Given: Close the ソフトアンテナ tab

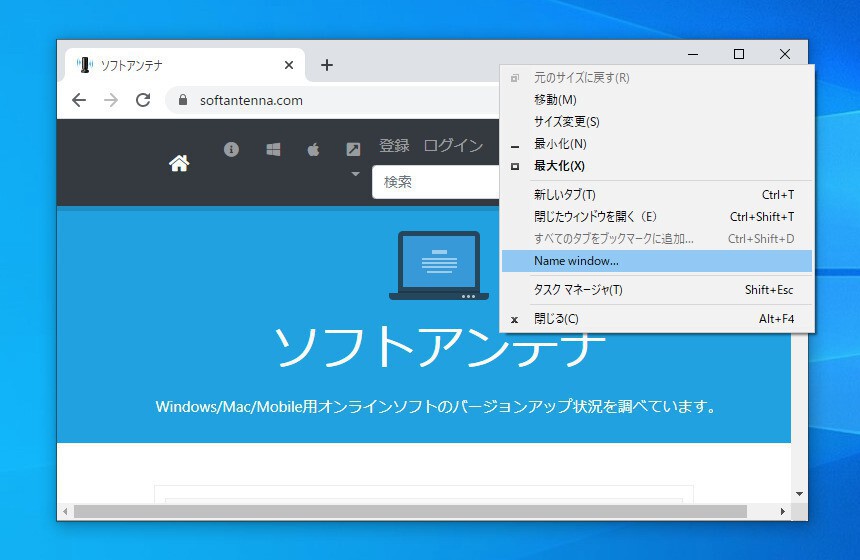Looking at the screenshot, I should (x=289, y=65).
